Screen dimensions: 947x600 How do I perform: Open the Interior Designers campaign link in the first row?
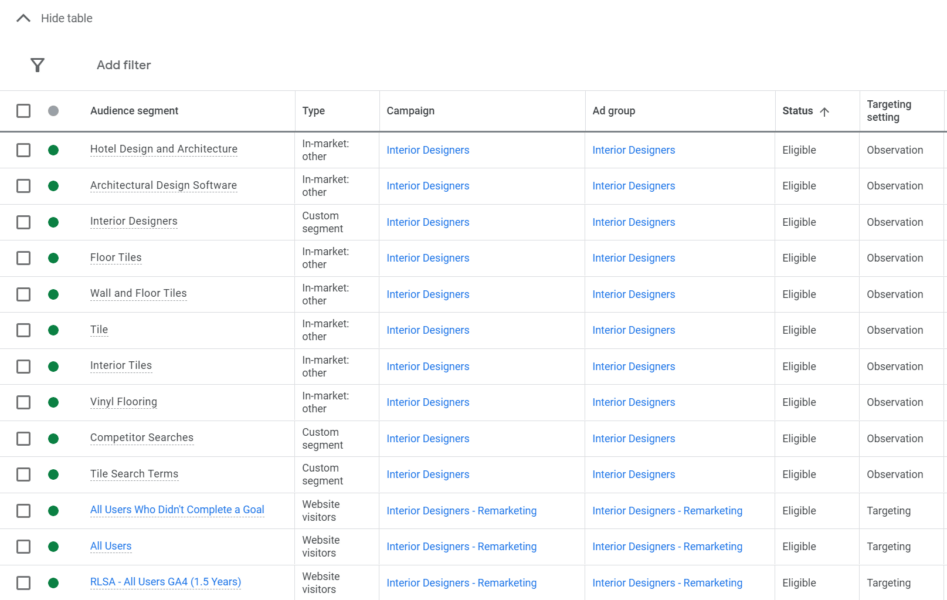[x=427, y=149]
